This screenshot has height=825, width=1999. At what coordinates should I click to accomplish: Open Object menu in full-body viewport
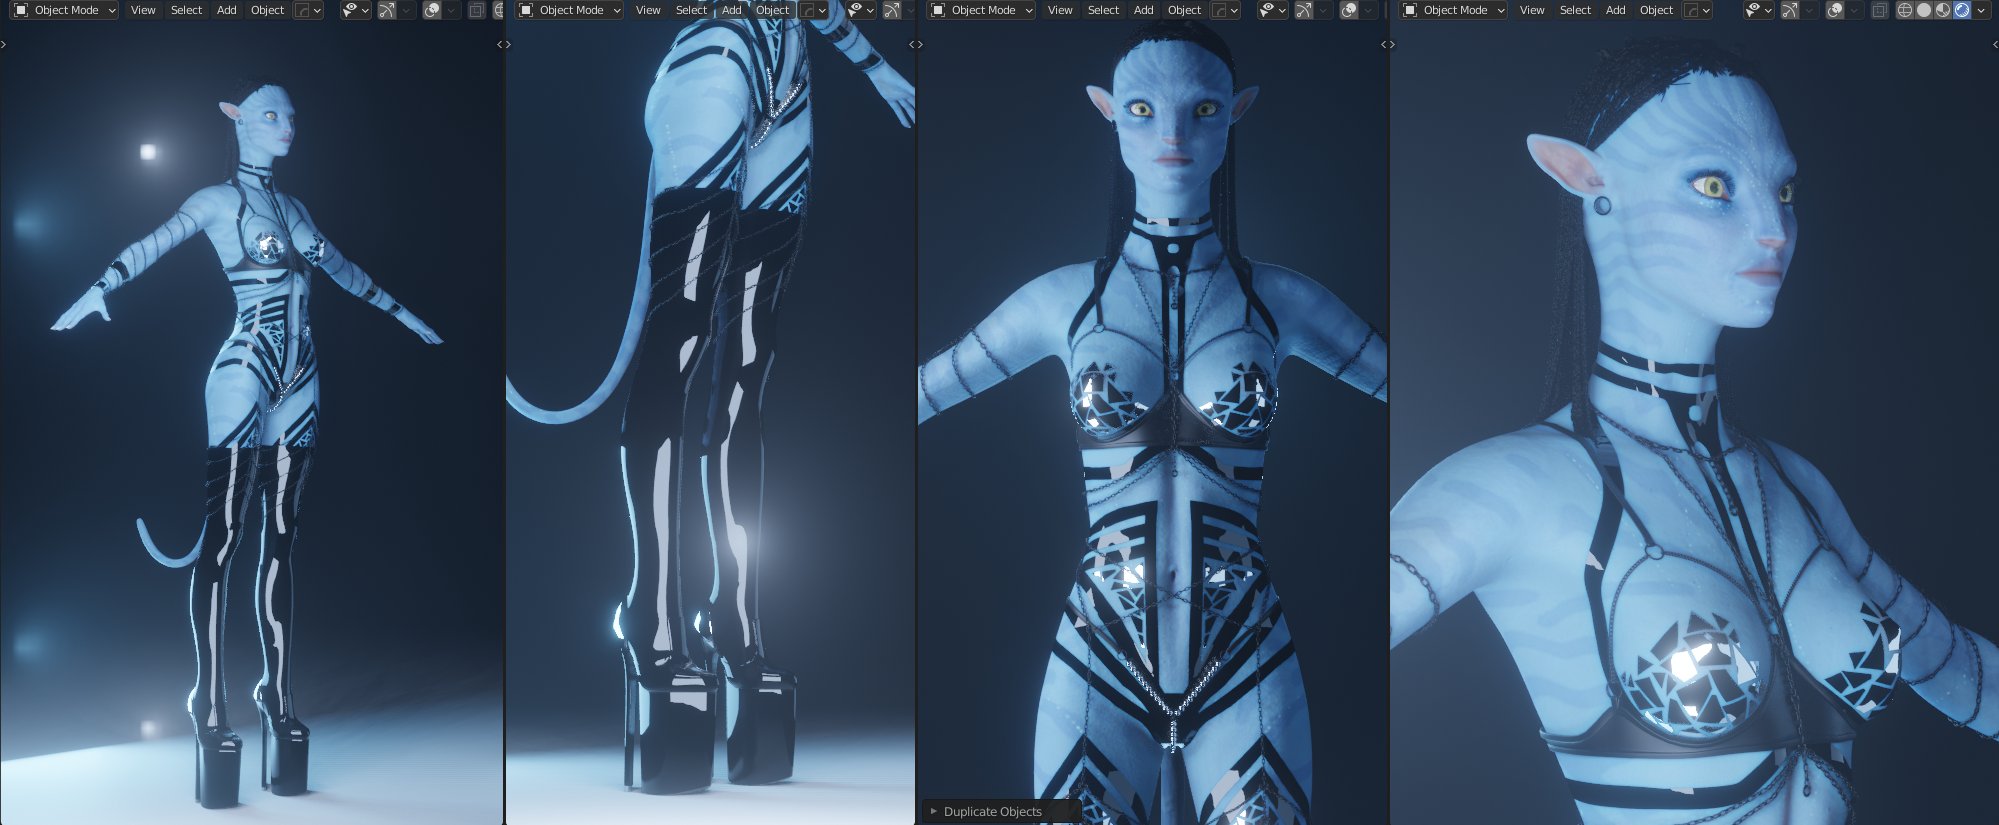(x=268, y=10)
